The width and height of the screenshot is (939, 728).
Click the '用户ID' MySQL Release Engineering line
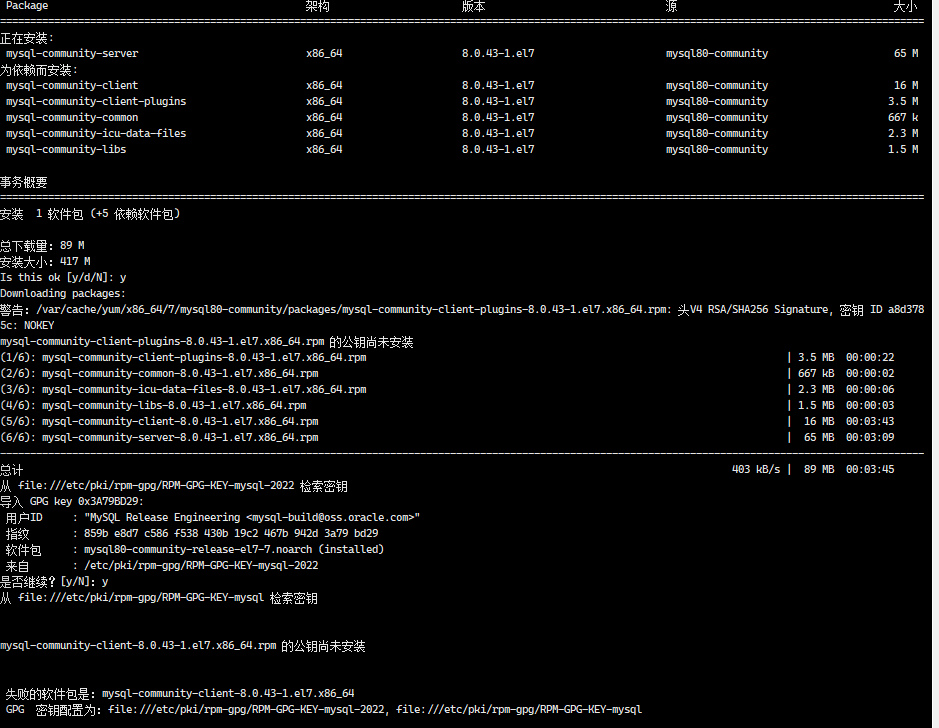(213, 517)
